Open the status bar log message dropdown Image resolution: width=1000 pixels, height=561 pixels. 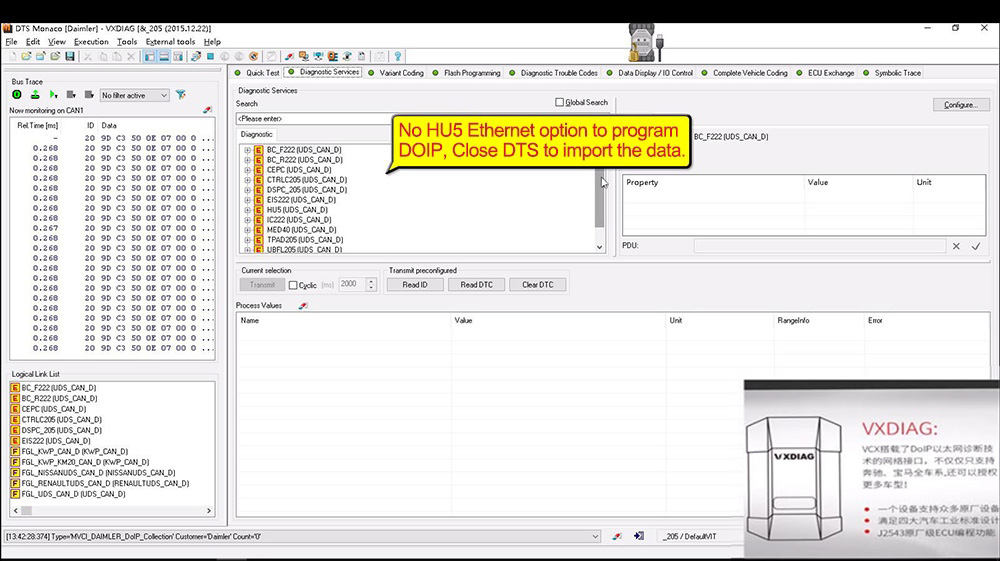click(x=595, y=537)
